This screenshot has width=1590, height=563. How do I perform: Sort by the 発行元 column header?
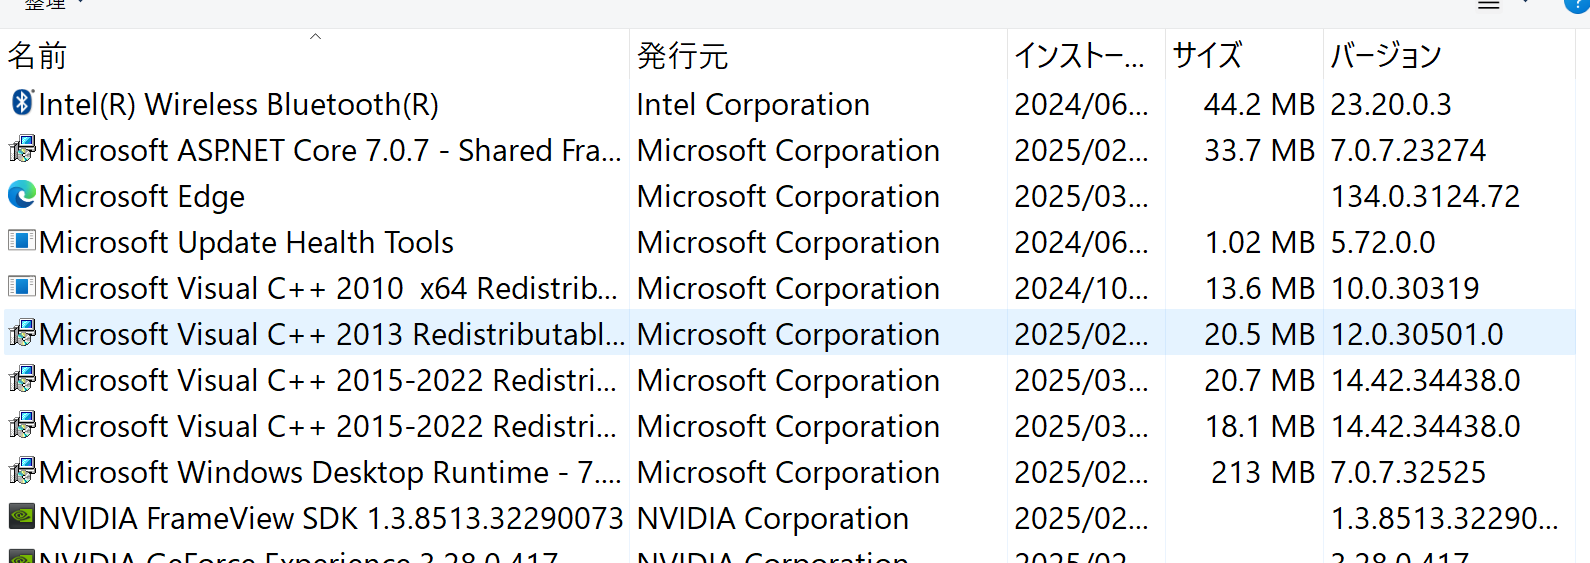coord(683,56)
